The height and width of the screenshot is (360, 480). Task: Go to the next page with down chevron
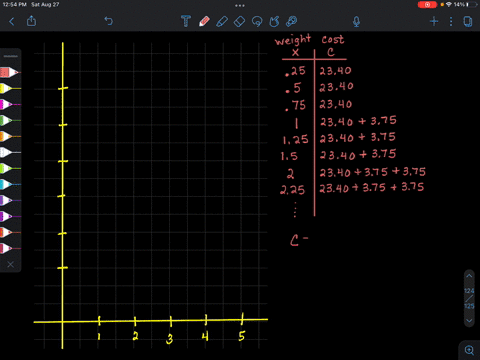tap(469, 320)
